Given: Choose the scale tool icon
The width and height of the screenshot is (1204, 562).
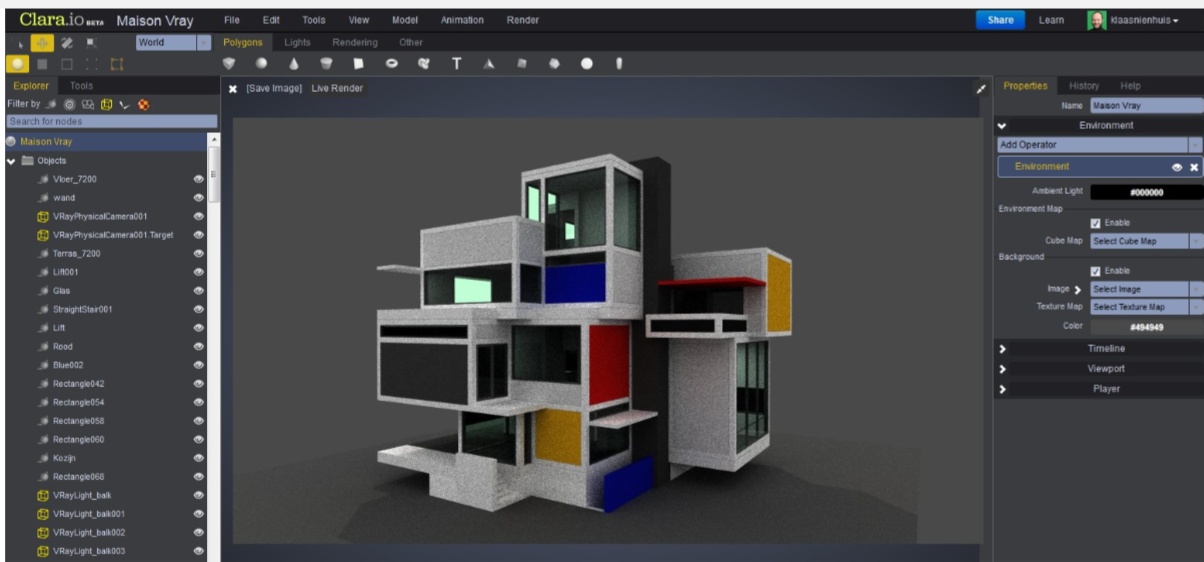Looking at the screenshot, I should (91, 43).
